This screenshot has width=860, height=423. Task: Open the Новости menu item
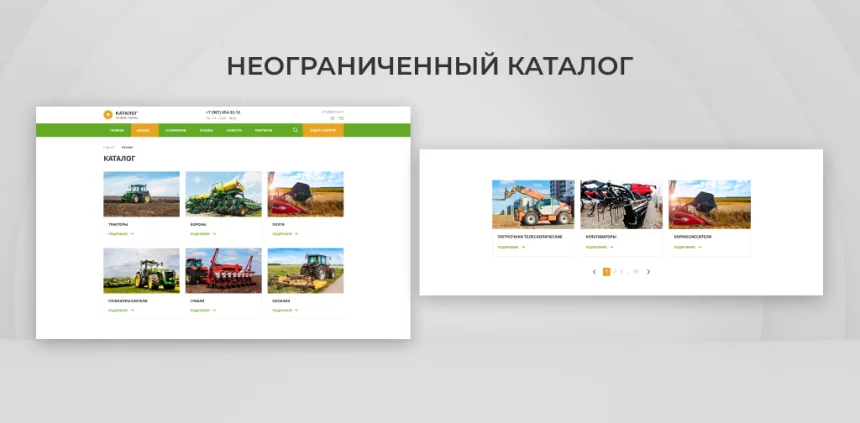(234, 130)
